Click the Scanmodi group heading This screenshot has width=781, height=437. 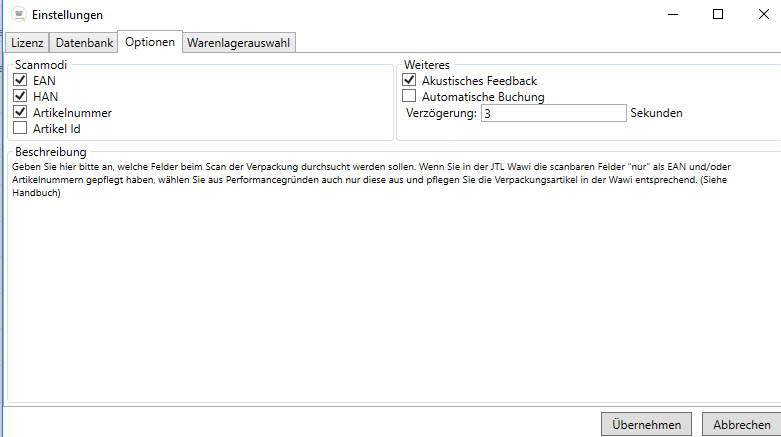40,64
